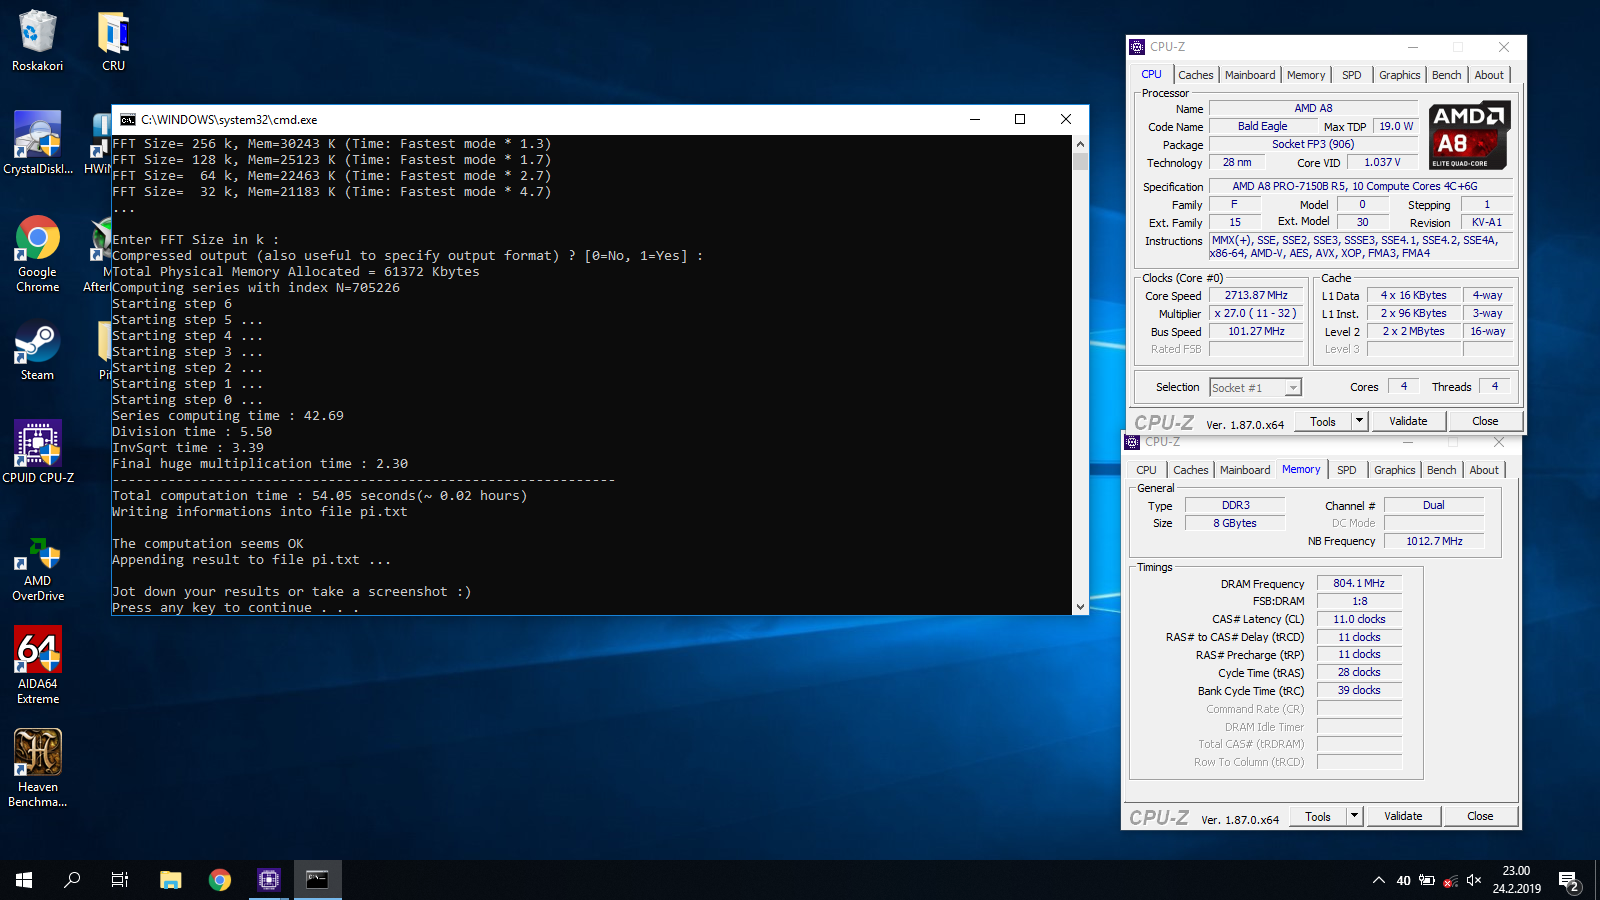Open Steam desktop shortcut
1600x900 pixels.
(x=37, y=350)
